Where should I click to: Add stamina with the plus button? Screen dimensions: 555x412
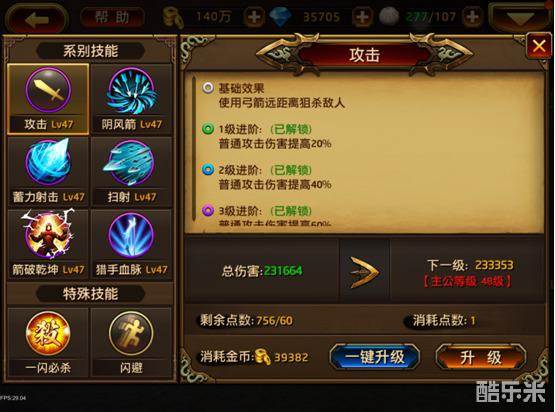473,17
